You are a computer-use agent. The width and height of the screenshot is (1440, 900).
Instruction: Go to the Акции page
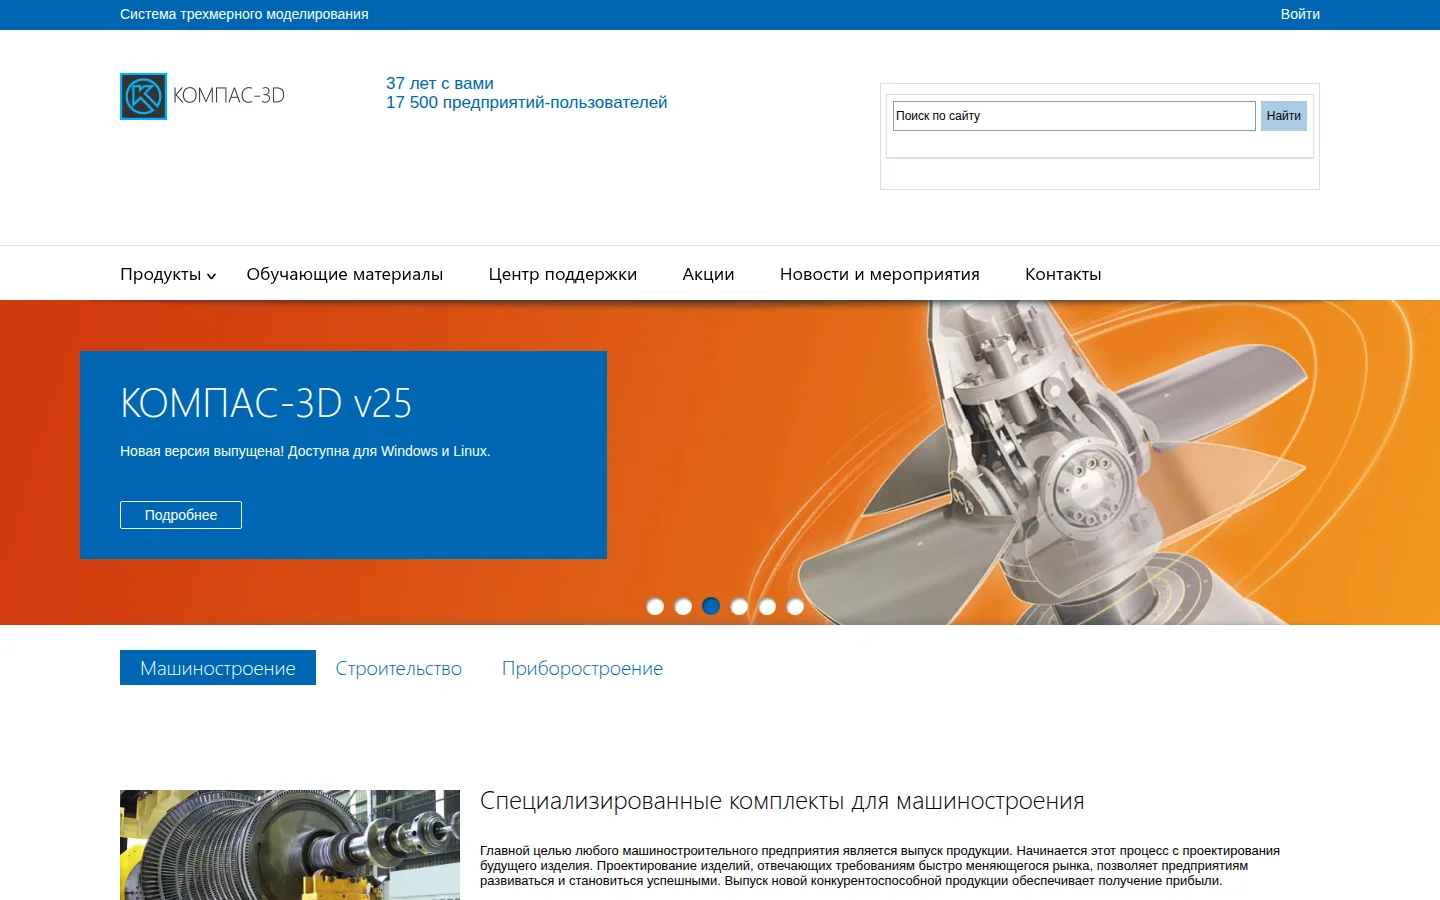click(708, 274)
